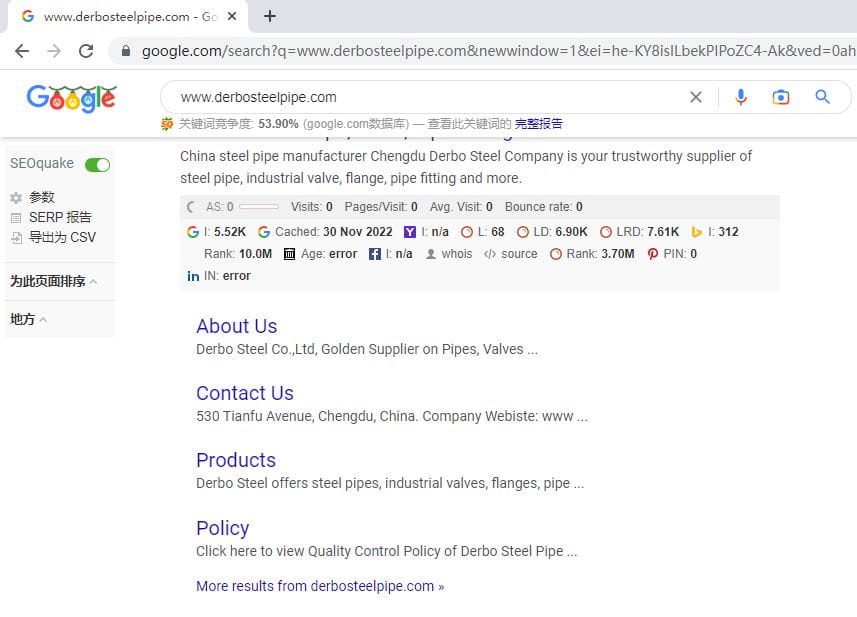The image size is (857, 617).
Task: Click the LinkedIn IN icon
Action: pos(193,276)
